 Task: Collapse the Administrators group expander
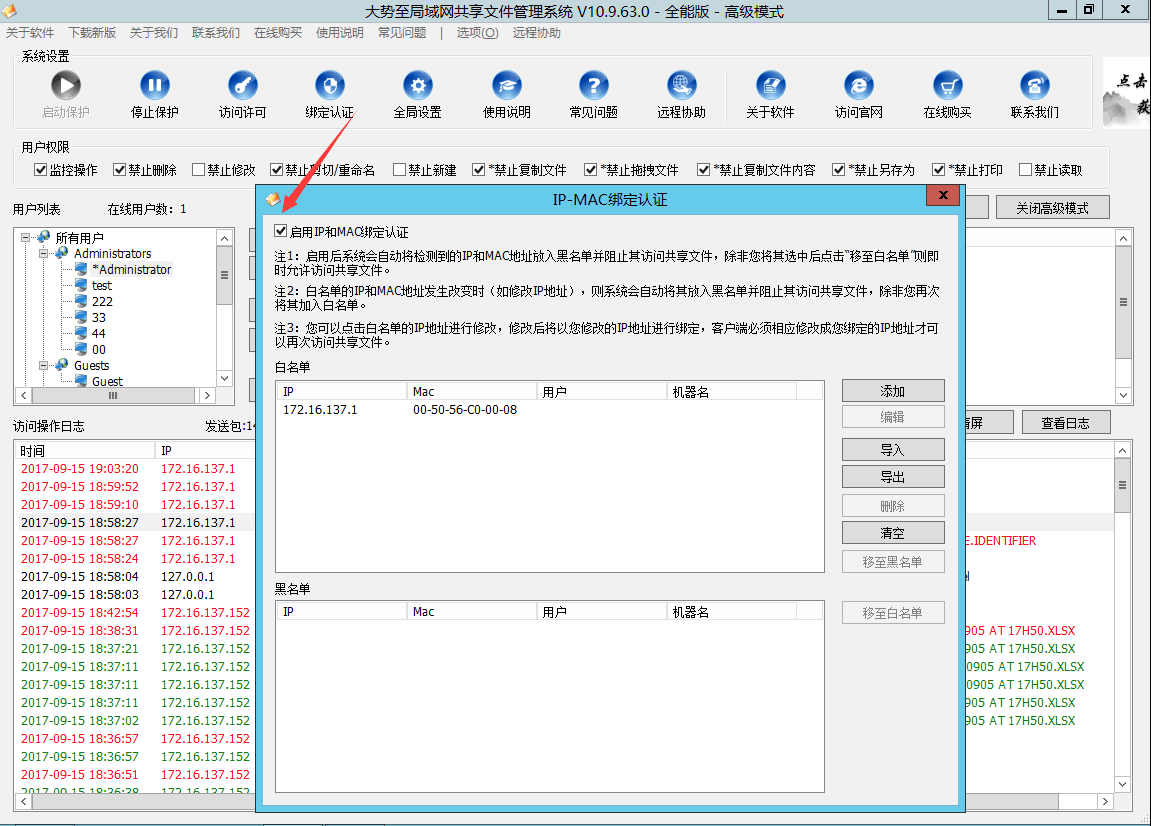pyautogui.click(x=45, y=254)
